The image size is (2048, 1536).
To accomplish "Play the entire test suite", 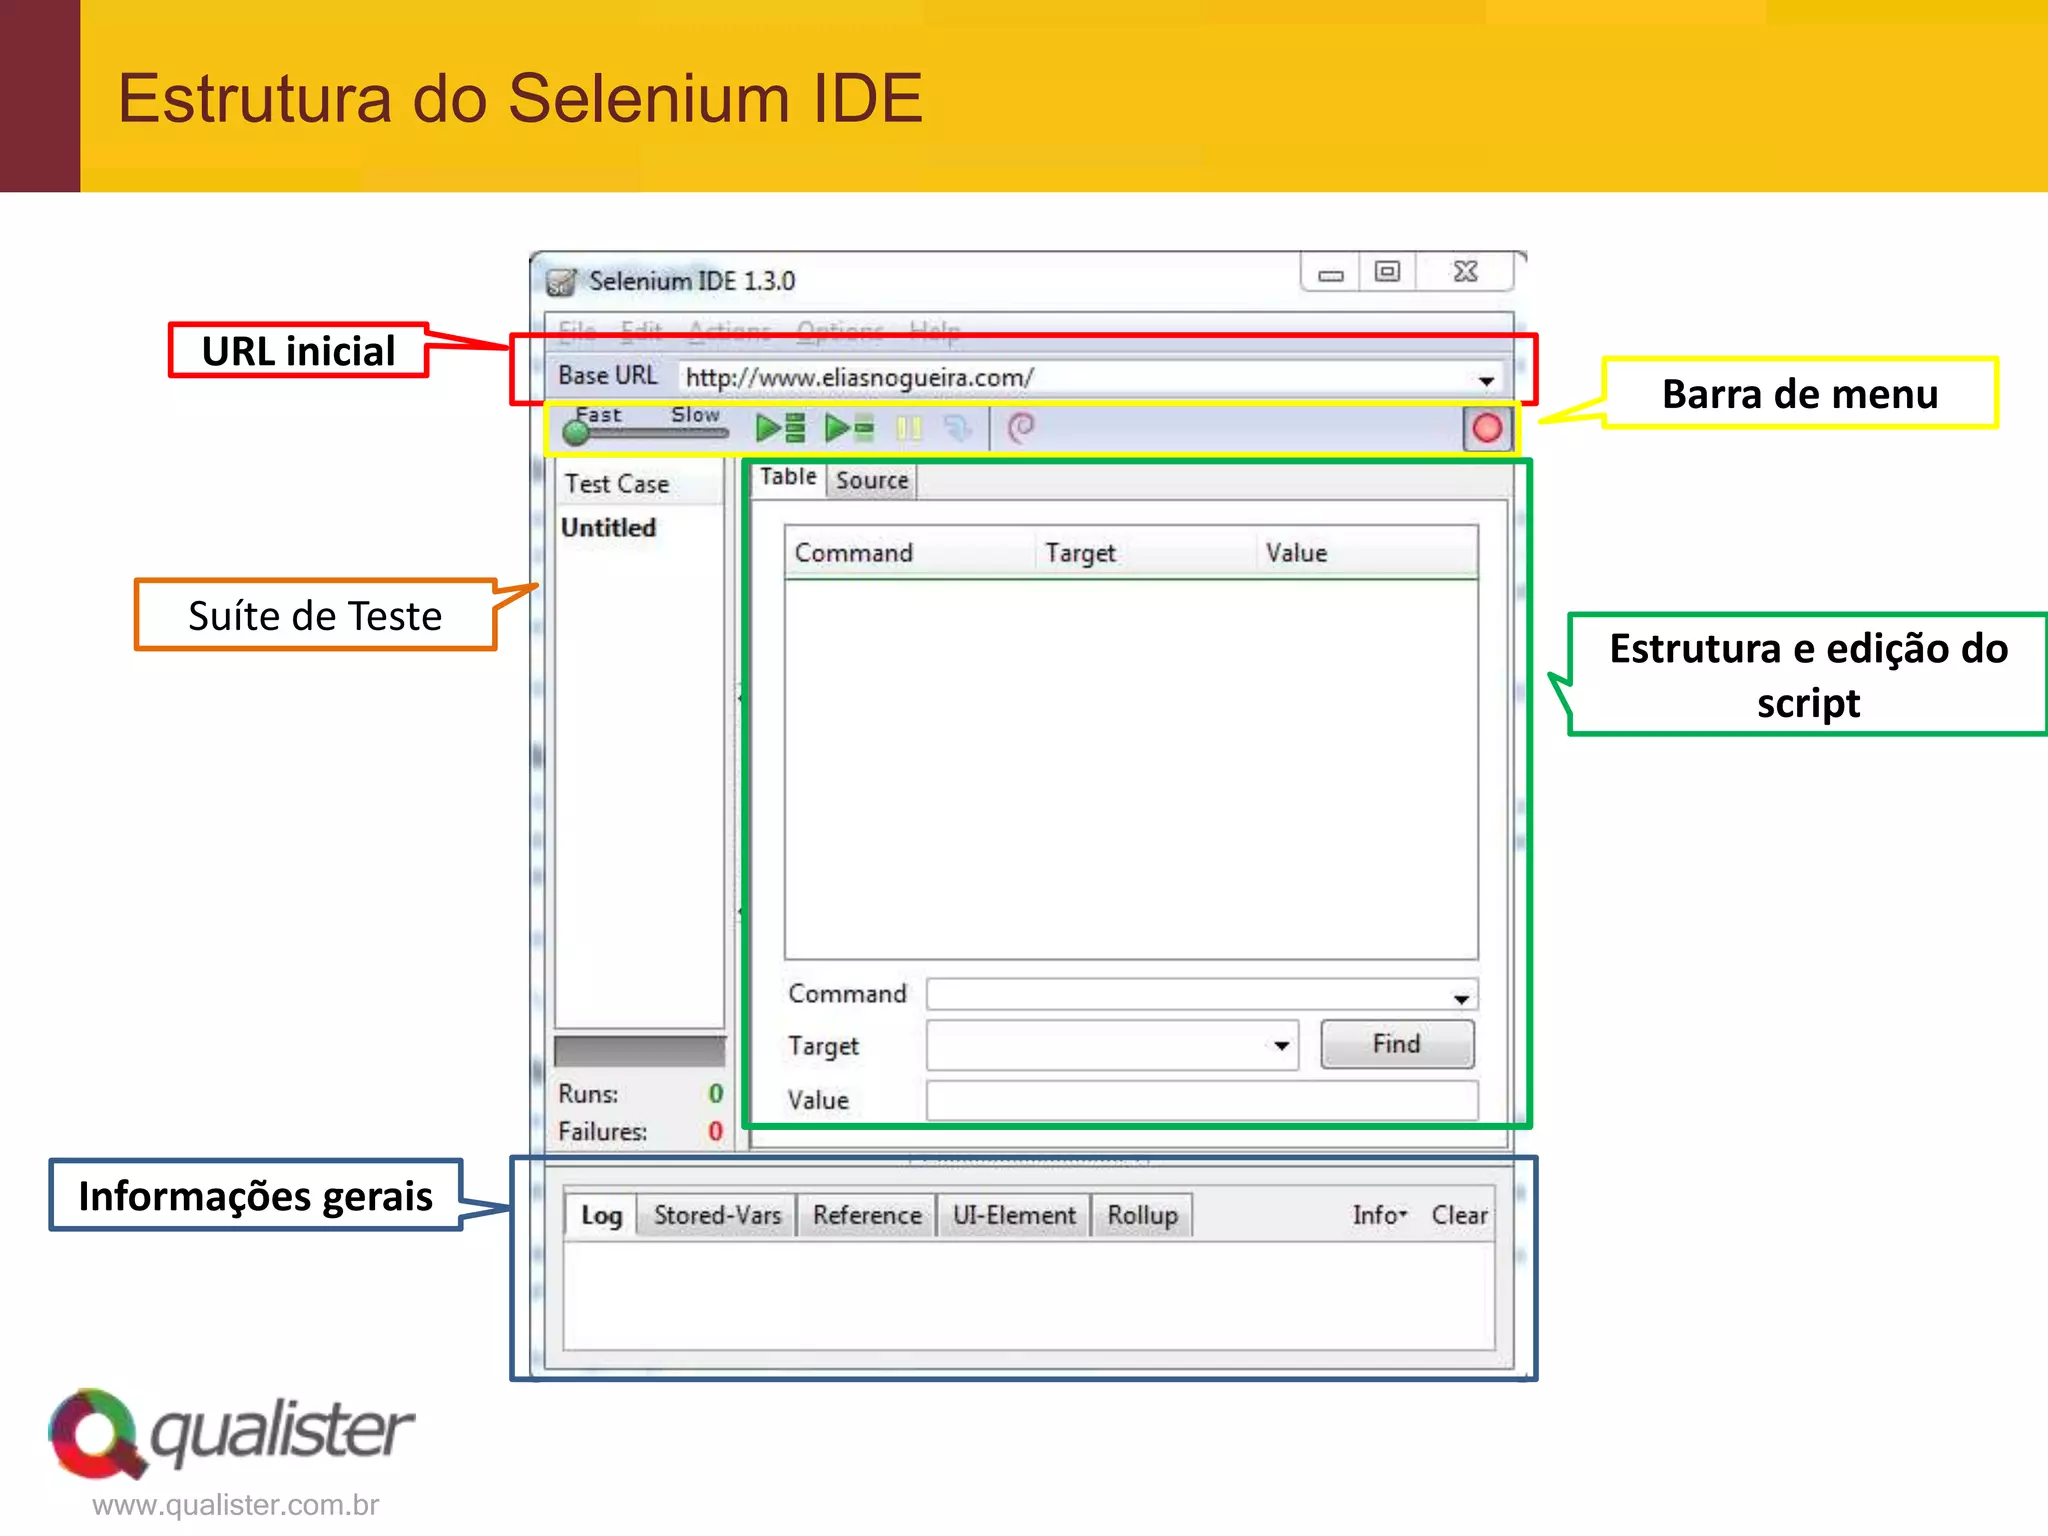I will tap(781, 428).
